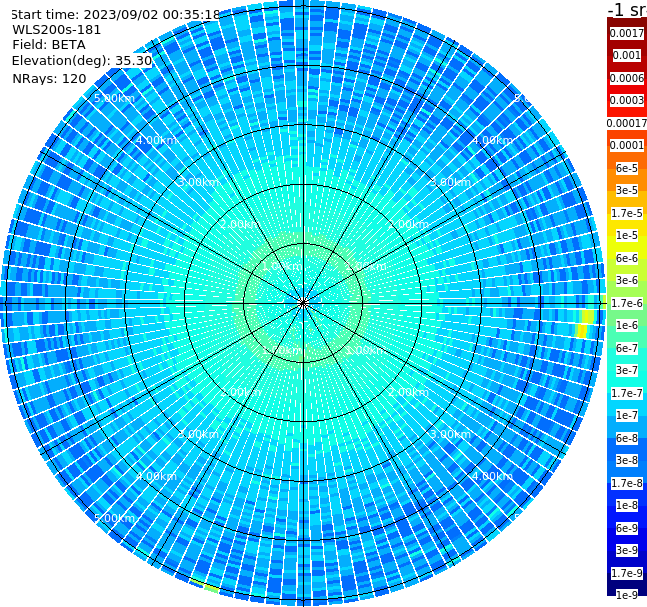Click the 3e-9 colorbar label
Viewport: 647px width, 607px height.
click(x=627, y=550)
